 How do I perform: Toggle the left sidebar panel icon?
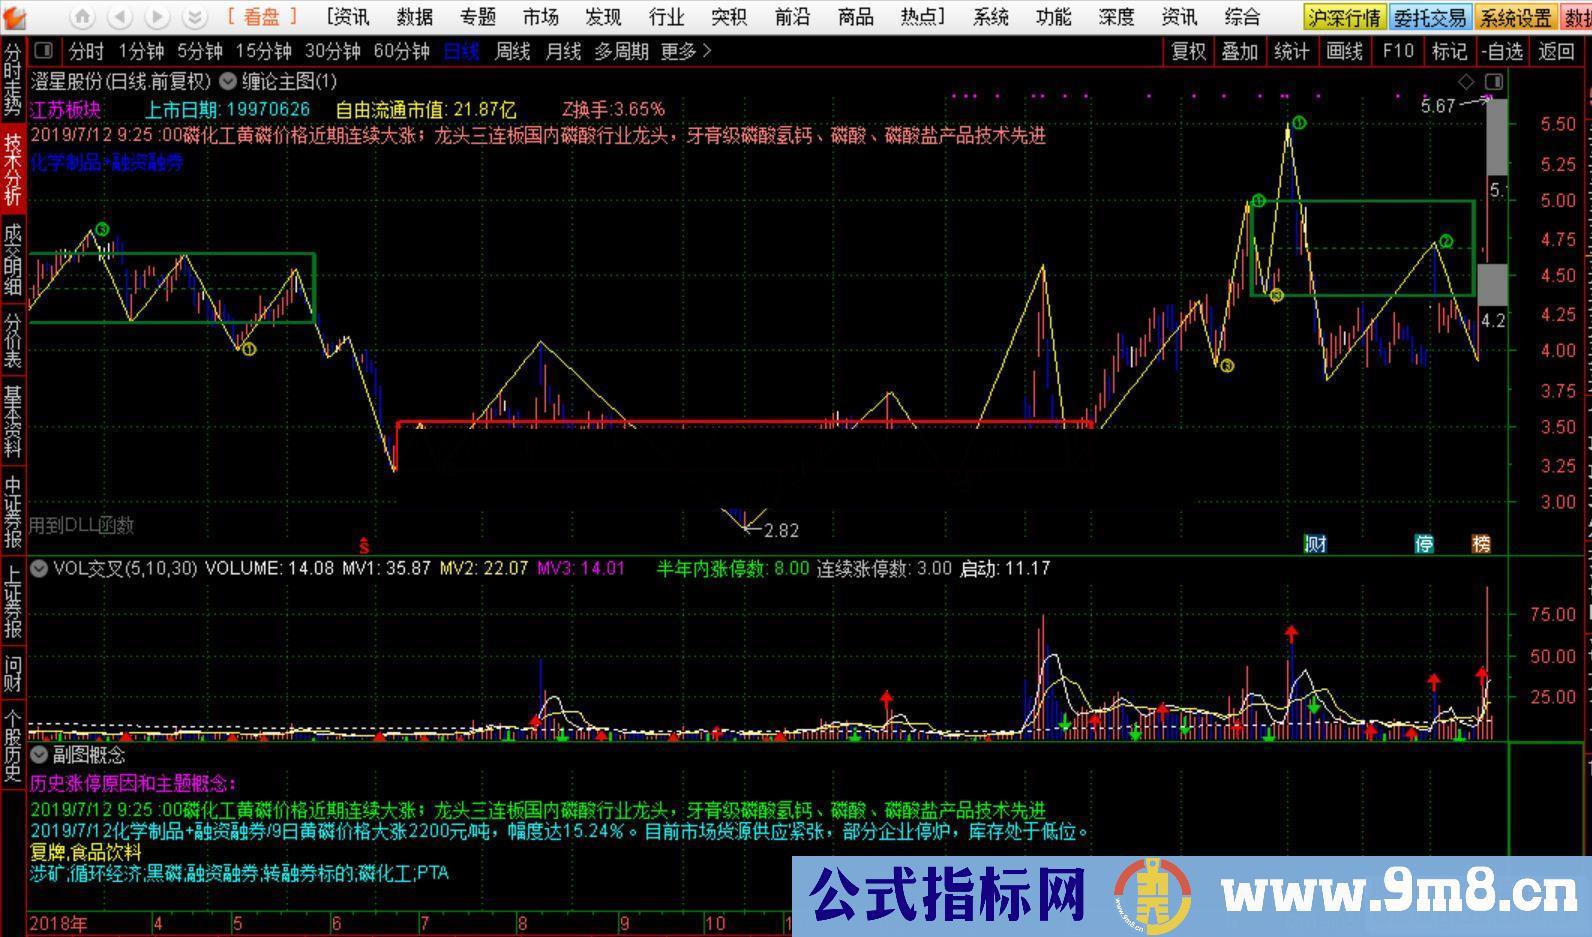(43, 50)
